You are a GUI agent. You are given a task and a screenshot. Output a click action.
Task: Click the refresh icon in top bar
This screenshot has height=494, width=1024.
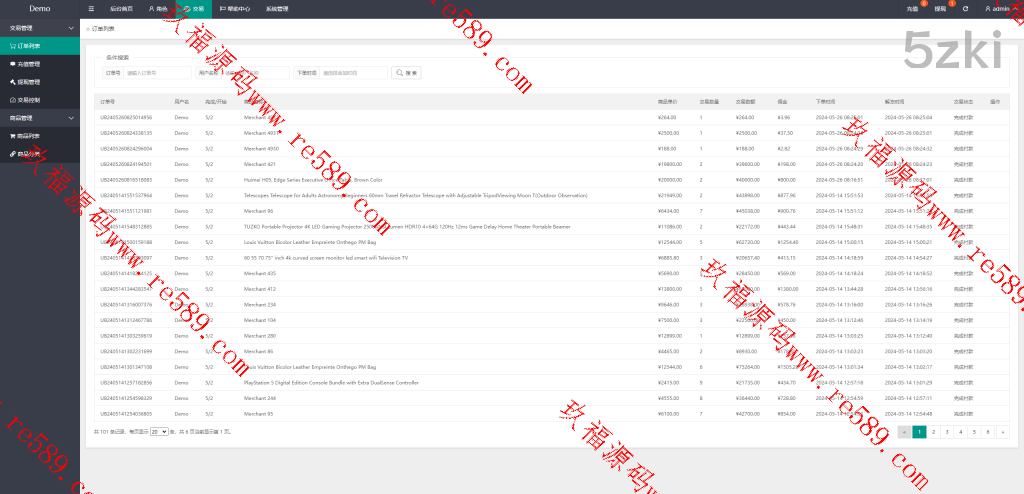coord(965,8)
